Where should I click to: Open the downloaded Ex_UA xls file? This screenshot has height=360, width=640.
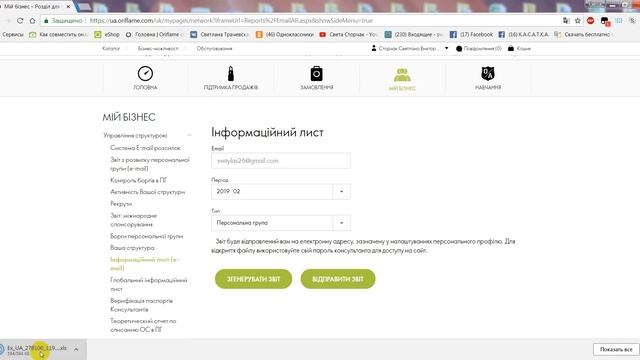(x=36, y=349)
